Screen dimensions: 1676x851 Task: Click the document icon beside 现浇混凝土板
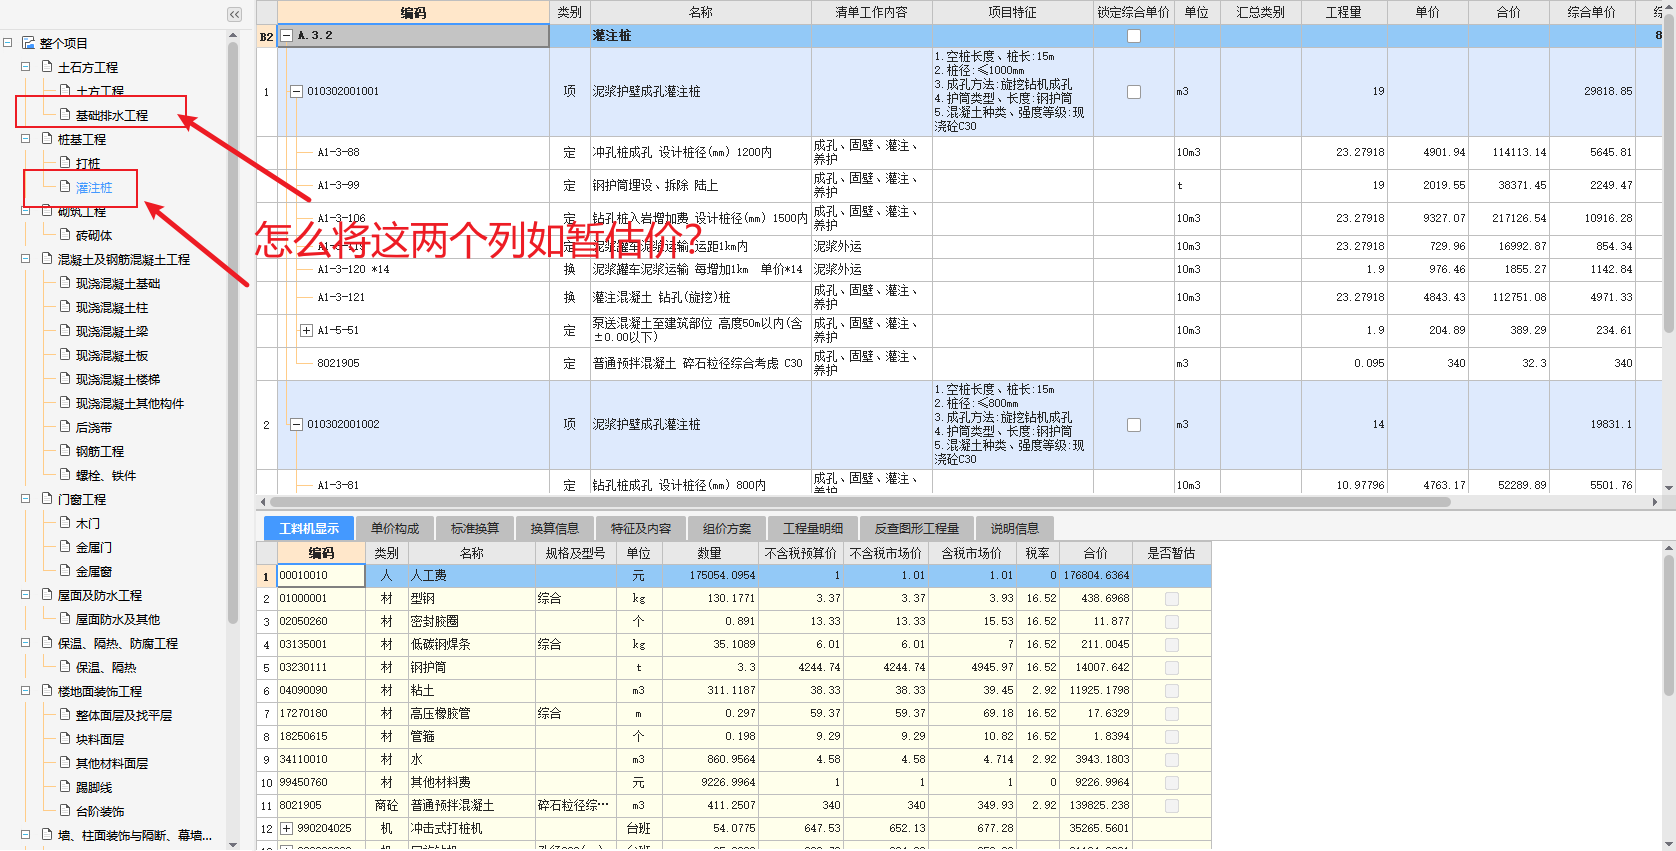[x=65, y=355]
